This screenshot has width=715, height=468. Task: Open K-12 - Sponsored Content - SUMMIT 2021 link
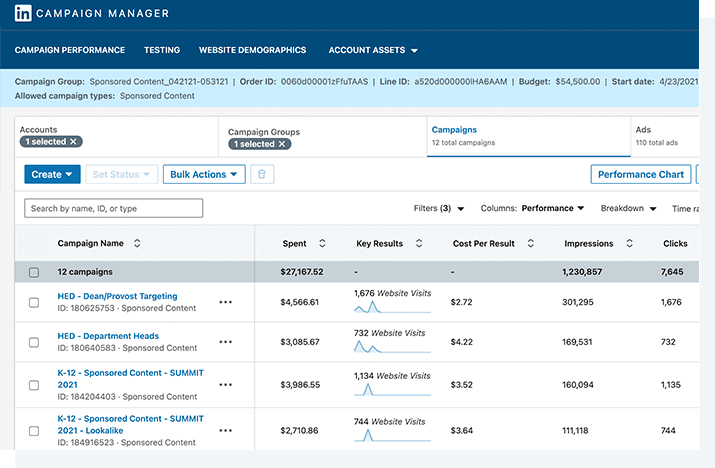coord(130,379)
